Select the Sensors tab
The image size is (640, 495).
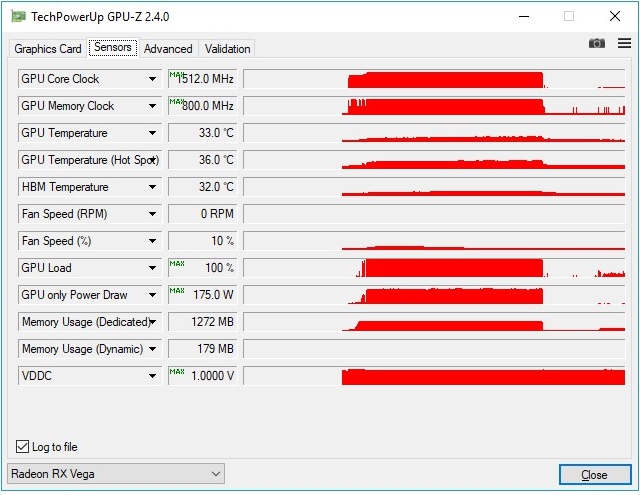pos(113,47)
